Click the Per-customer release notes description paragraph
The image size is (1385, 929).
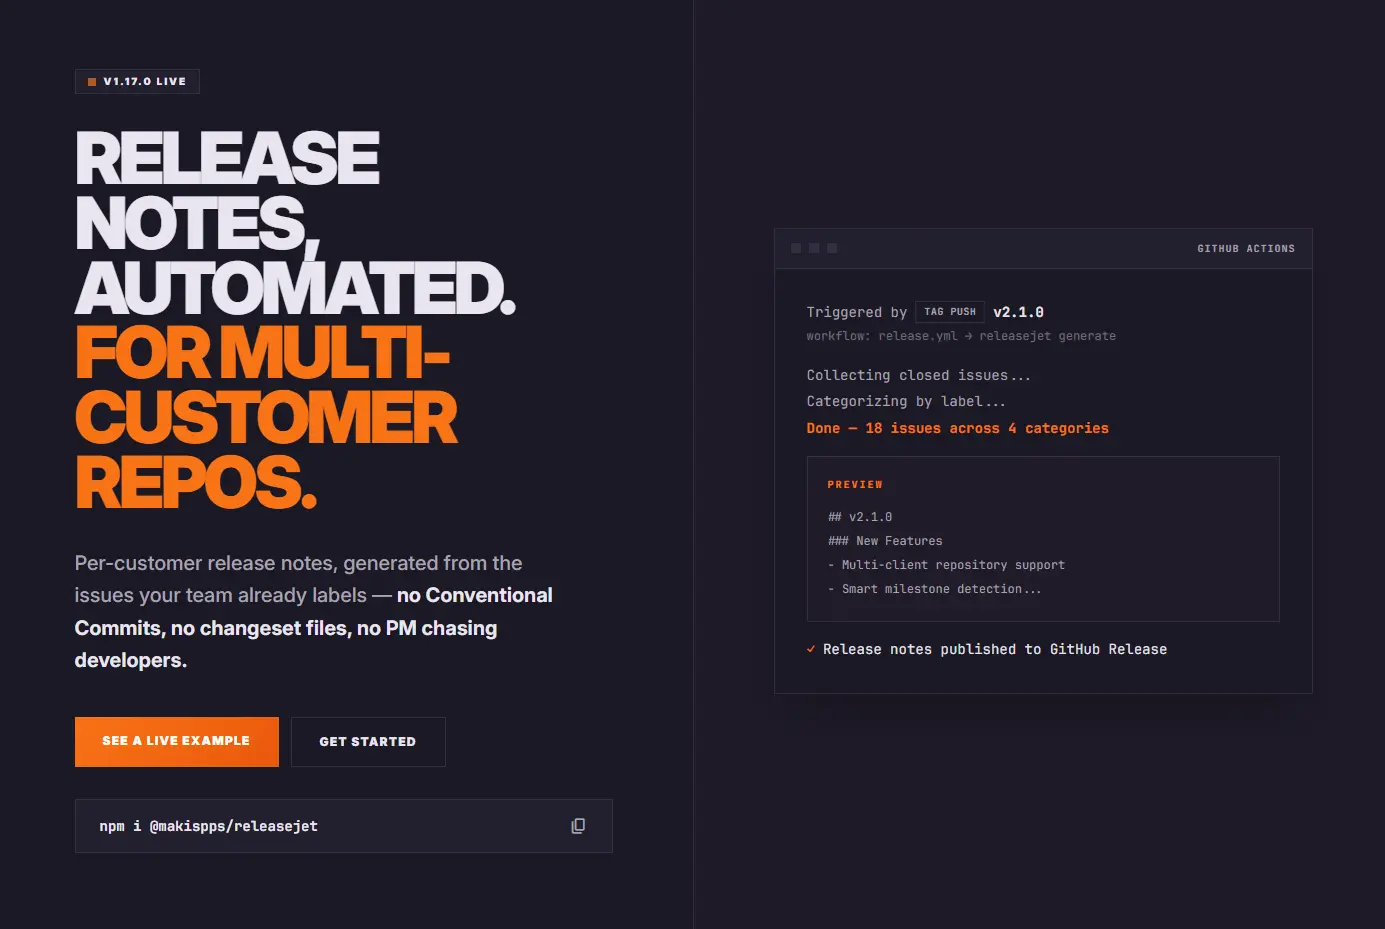[x=314, y=611]
